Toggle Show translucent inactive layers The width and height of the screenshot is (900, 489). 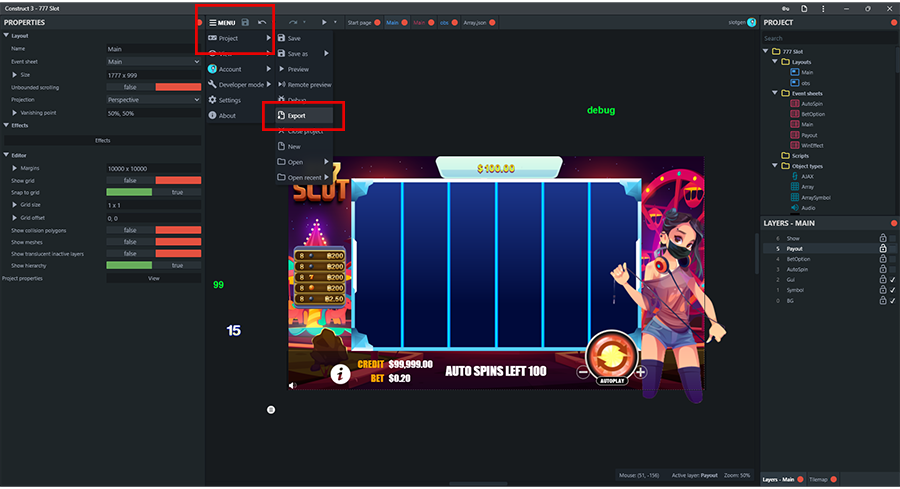point(154,253)
